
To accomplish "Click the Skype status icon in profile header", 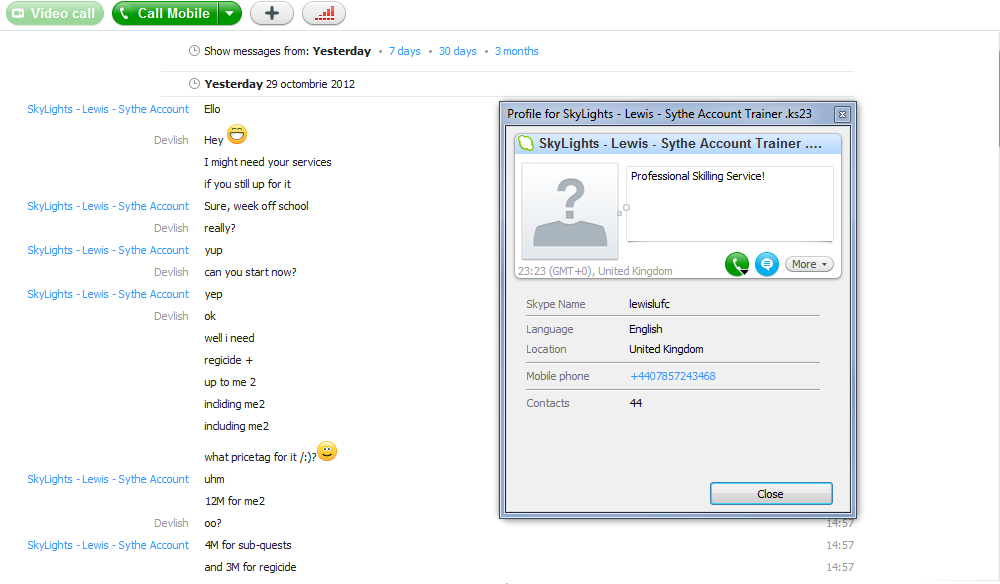I will pyautogui.click(x=526, y=143).
